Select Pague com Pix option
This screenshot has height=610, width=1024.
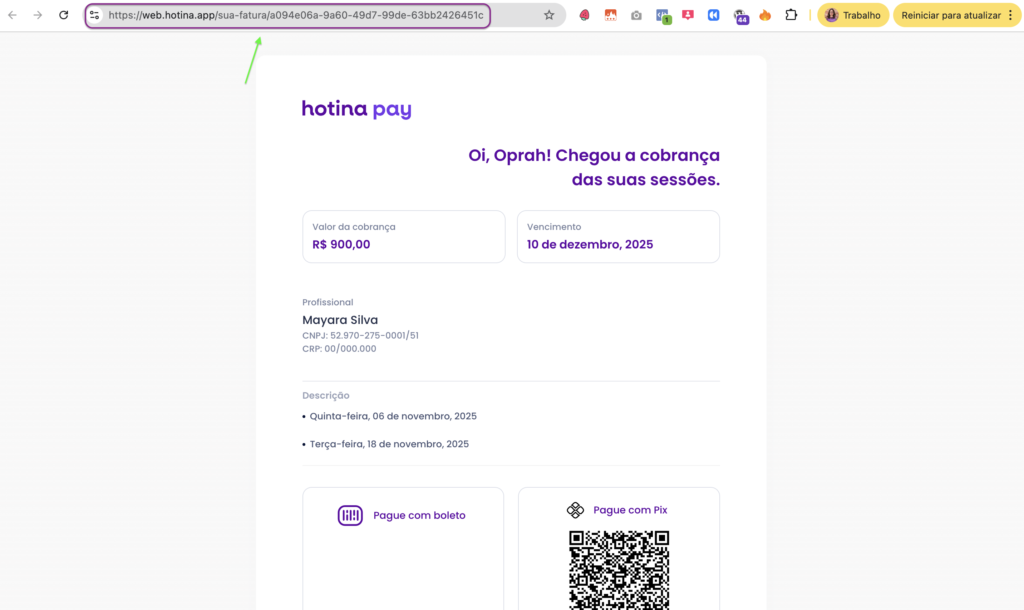pos(618,510)
